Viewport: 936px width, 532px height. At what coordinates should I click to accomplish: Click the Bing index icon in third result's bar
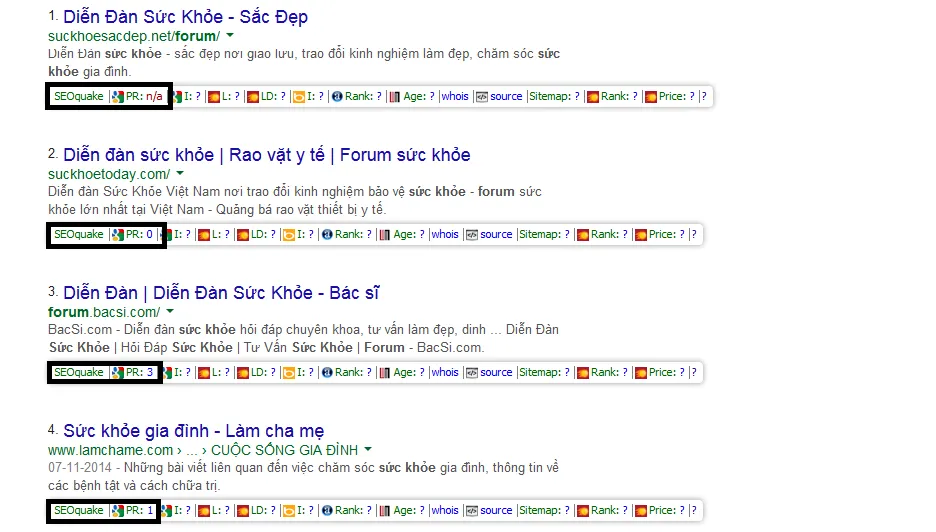(x=288, y=373)
